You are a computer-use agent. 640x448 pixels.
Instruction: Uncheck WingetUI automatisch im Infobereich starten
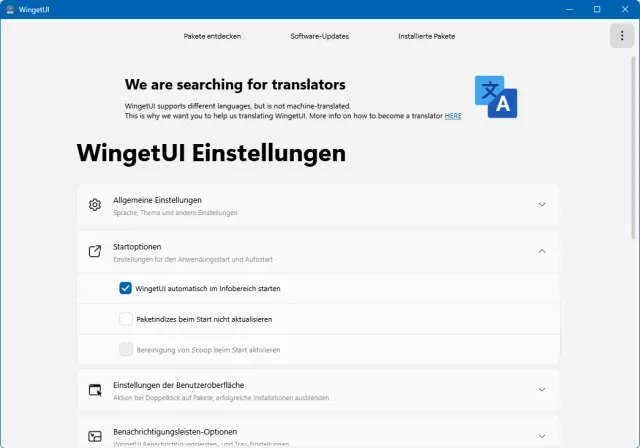tap(126, 288)
